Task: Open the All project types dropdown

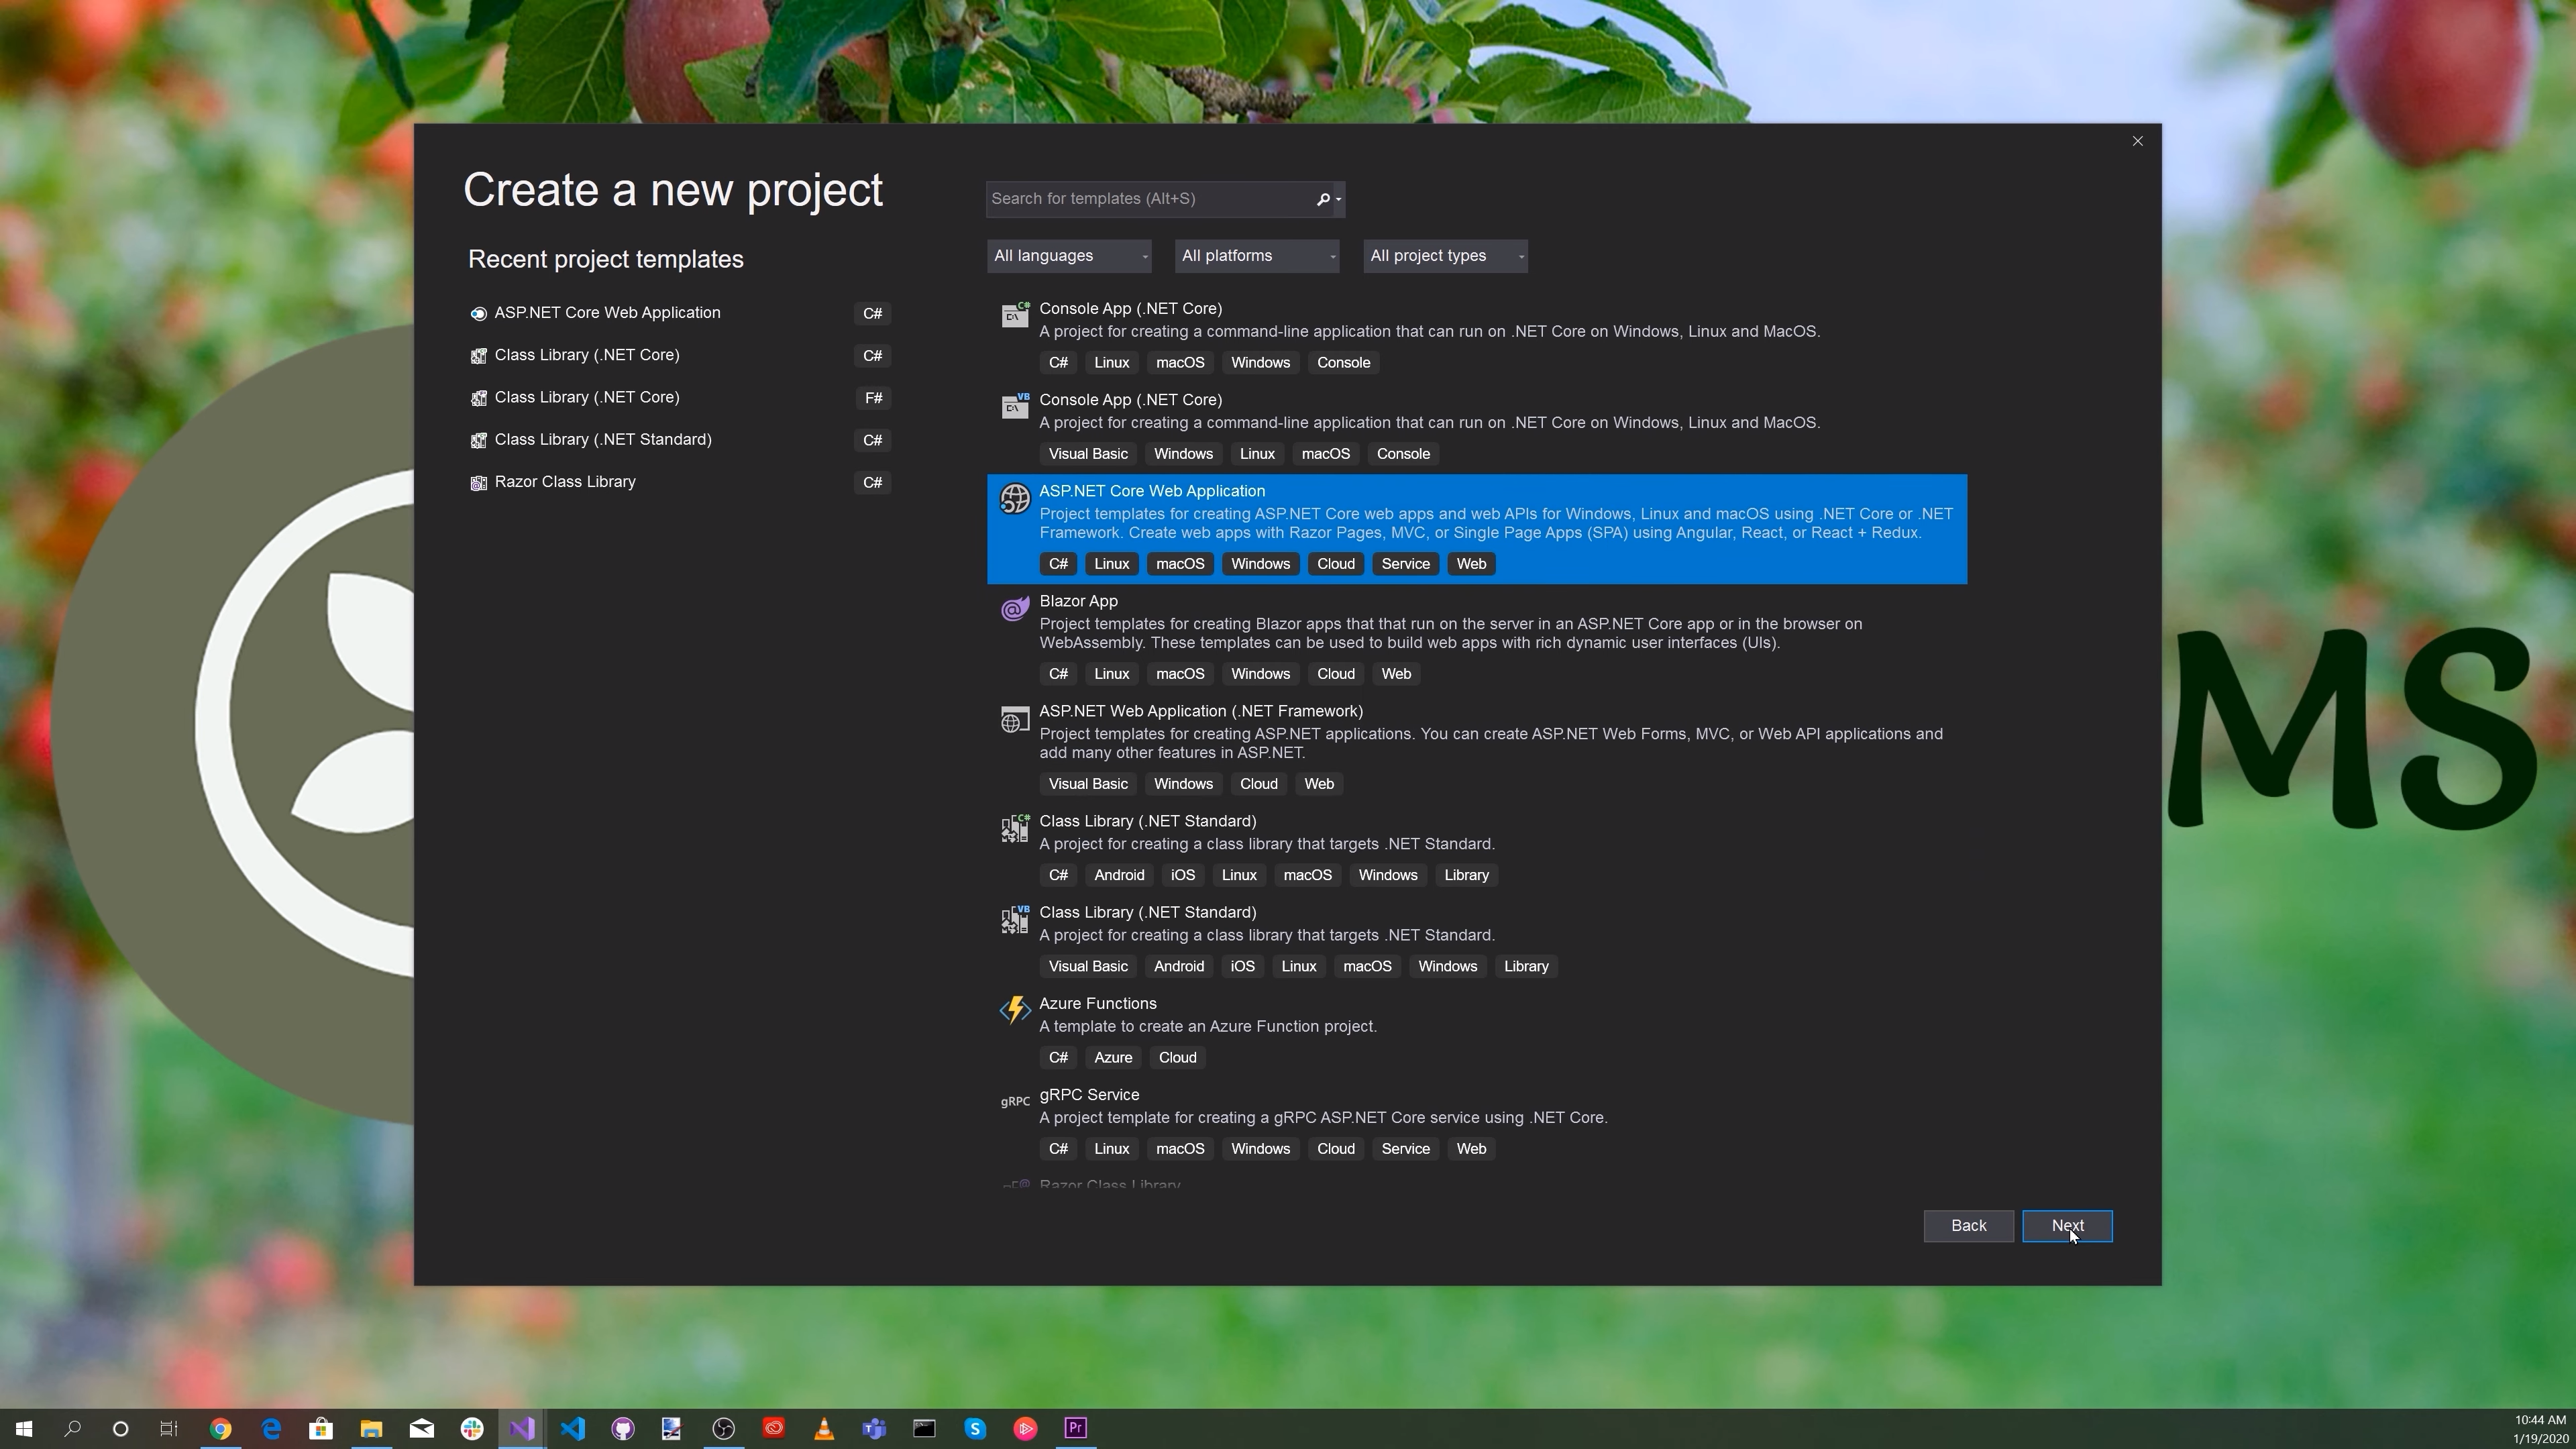Action: (x=1445, y=256)
